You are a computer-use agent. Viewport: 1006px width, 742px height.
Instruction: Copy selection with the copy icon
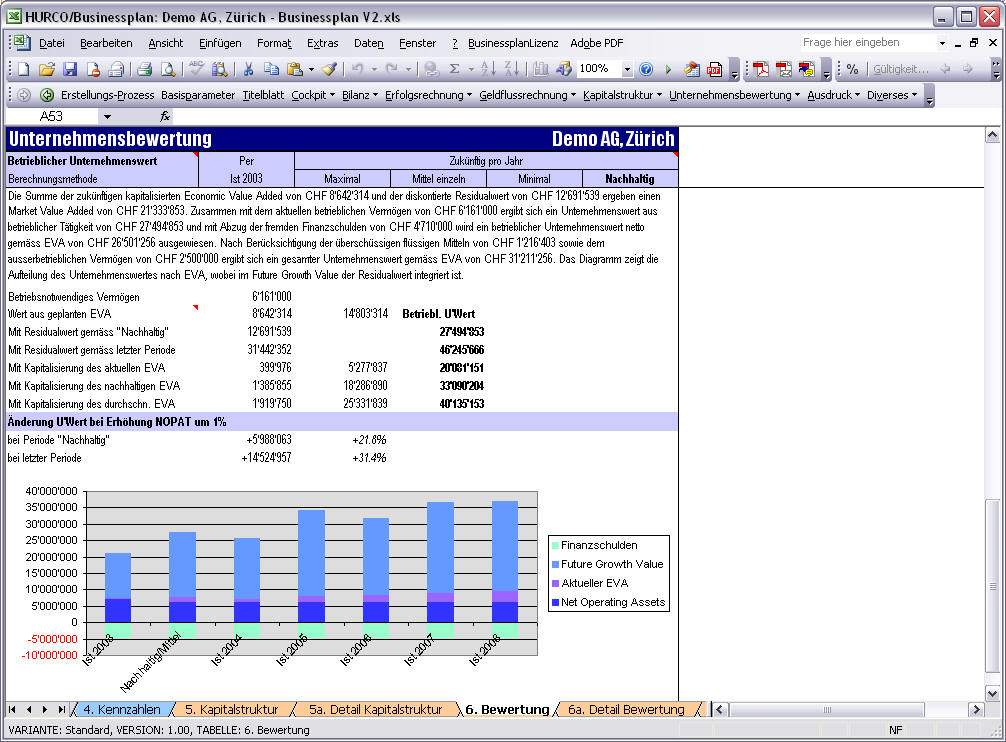(271, 69)
